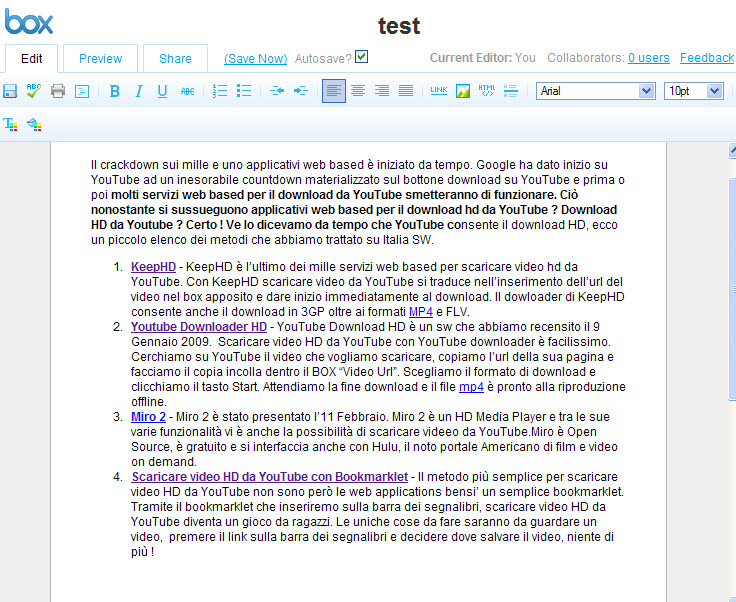Open the Feedback link

click(707, 58)
